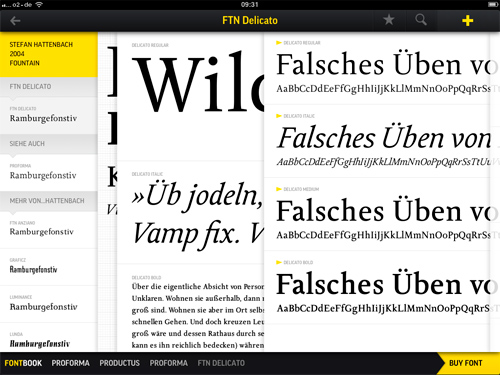500x375 pixels.
Task: Tap FTN Delicato title in header
Action: pyautogui.click(x=250, y=20)
